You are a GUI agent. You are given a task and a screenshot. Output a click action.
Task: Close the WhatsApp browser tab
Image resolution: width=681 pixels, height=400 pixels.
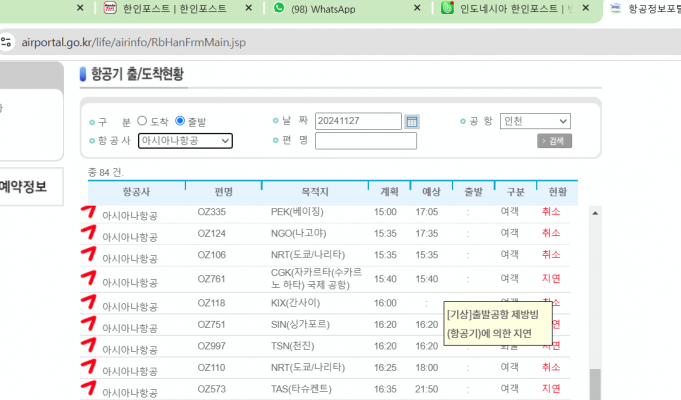(x=415, y=8)
